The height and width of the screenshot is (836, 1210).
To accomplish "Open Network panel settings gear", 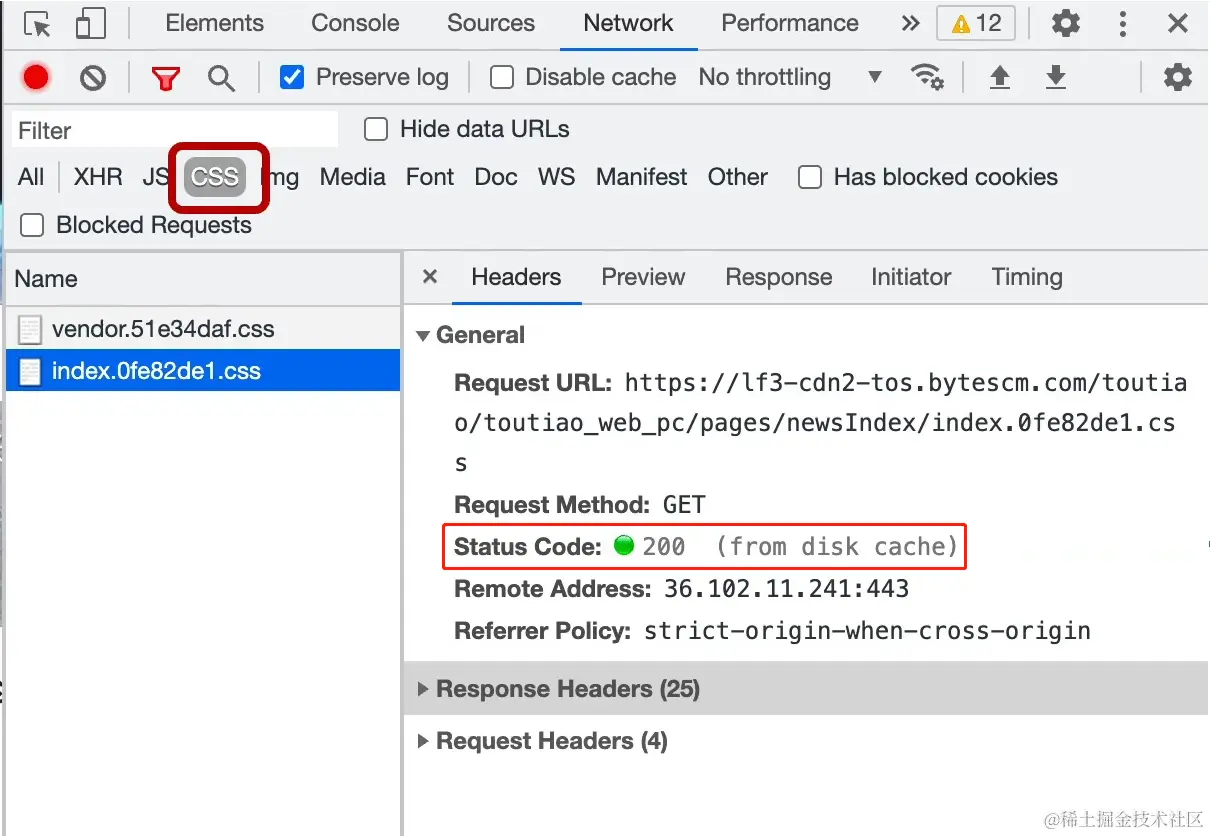I will pyautogui.click(x=1178, y=77).
